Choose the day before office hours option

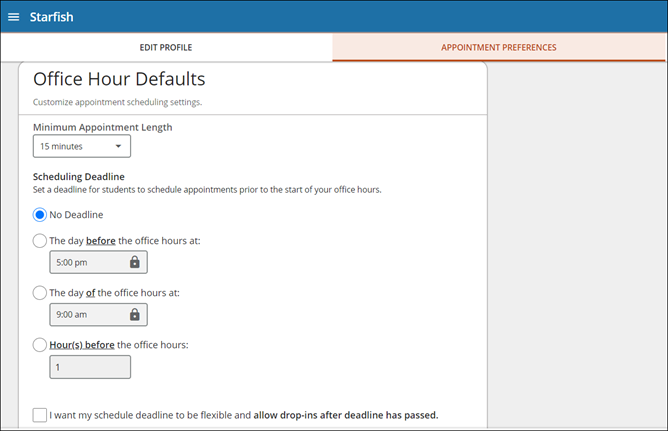(x=40, y=240)
